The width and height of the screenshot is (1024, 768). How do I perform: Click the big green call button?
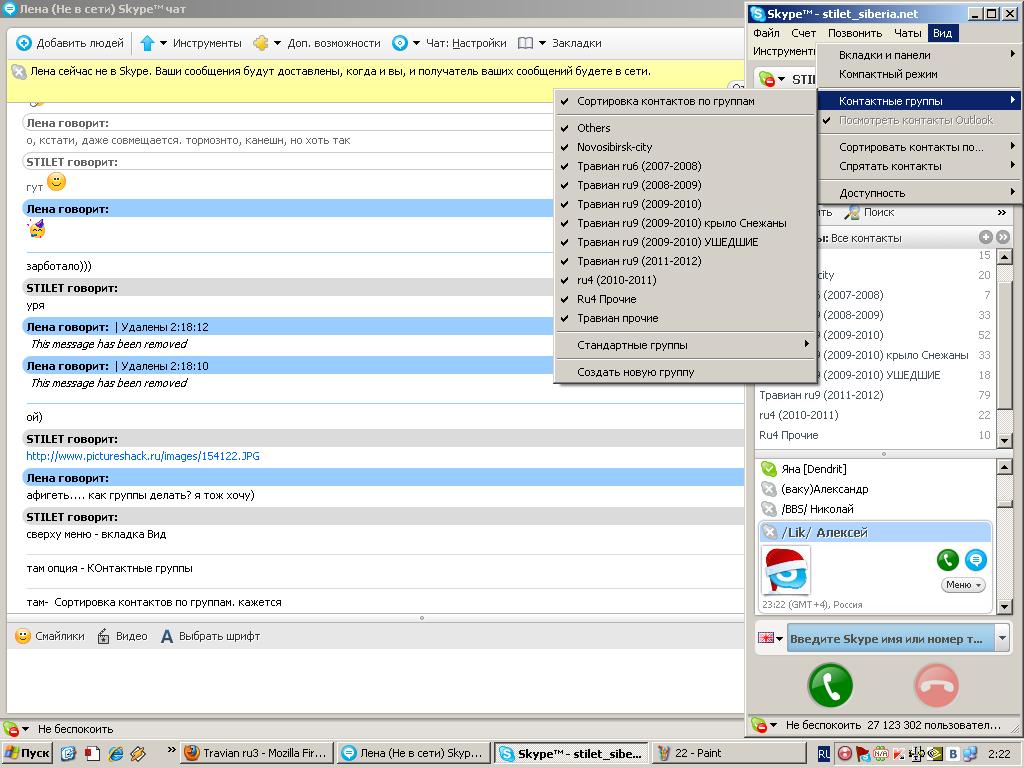tap(830, 686)
